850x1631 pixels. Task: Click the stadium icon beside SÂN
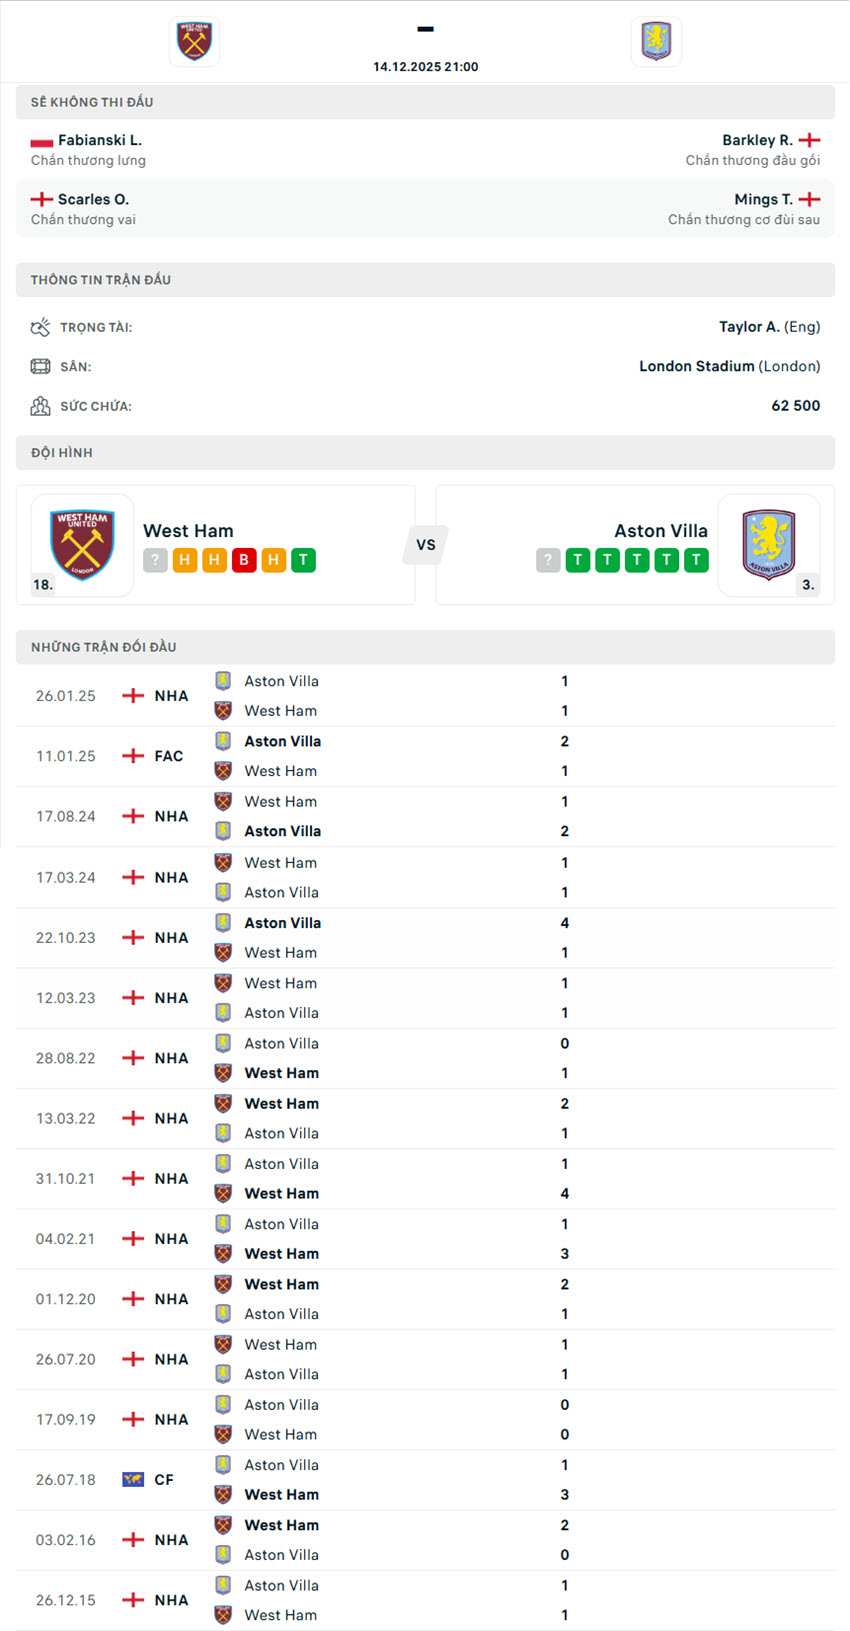coord(41,366)
